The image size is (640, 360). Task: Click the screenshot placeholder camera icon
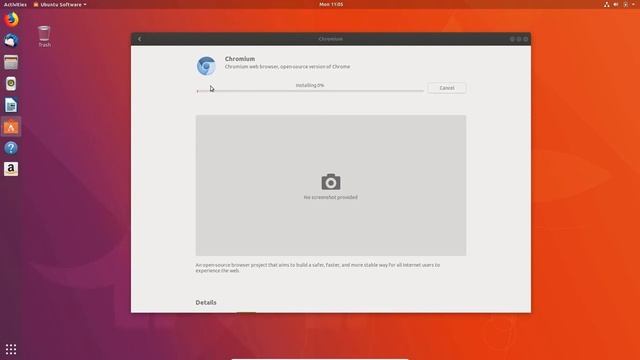pos(331,182)
